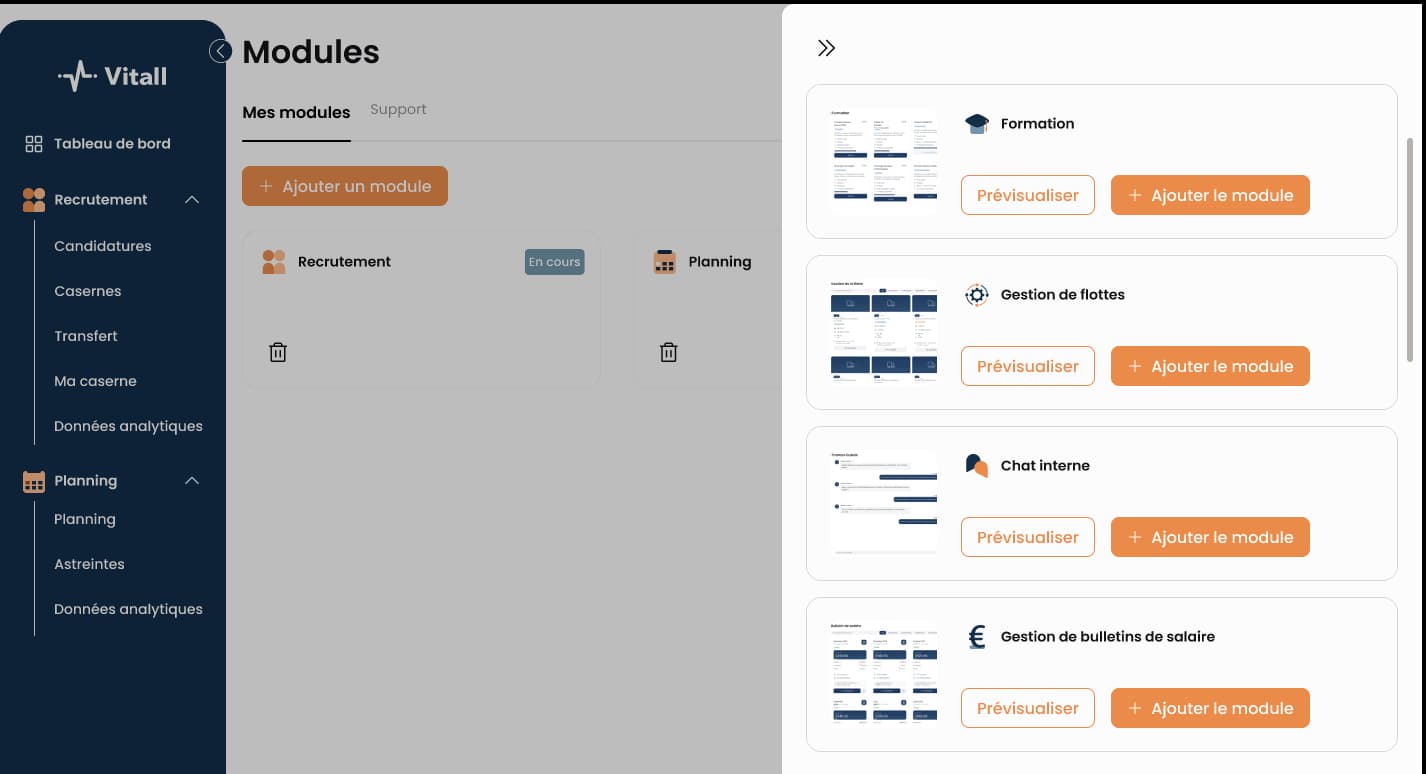Click the Chat interne bubble icon
The width and height of the screenshot is (1426, 774).
(976, 466)
